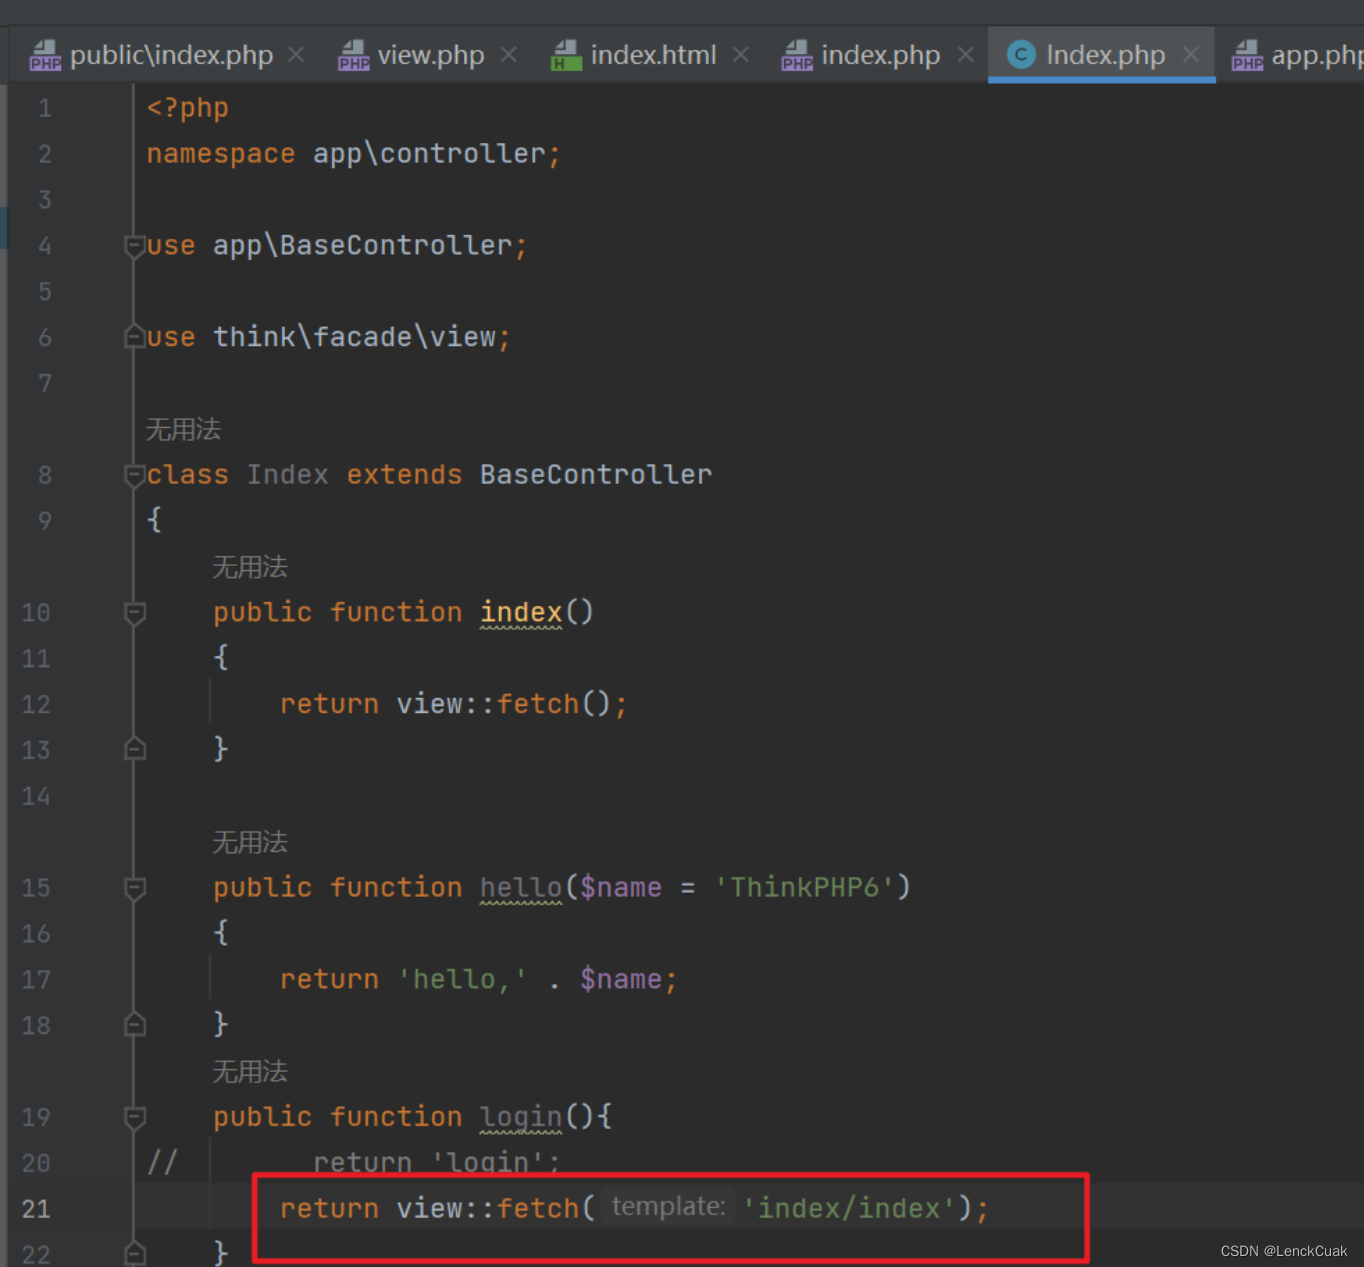Click the 'index/index' string on line 21
The height and width of the screenshot is (1267, 1364).
(x=849, y=1208)
